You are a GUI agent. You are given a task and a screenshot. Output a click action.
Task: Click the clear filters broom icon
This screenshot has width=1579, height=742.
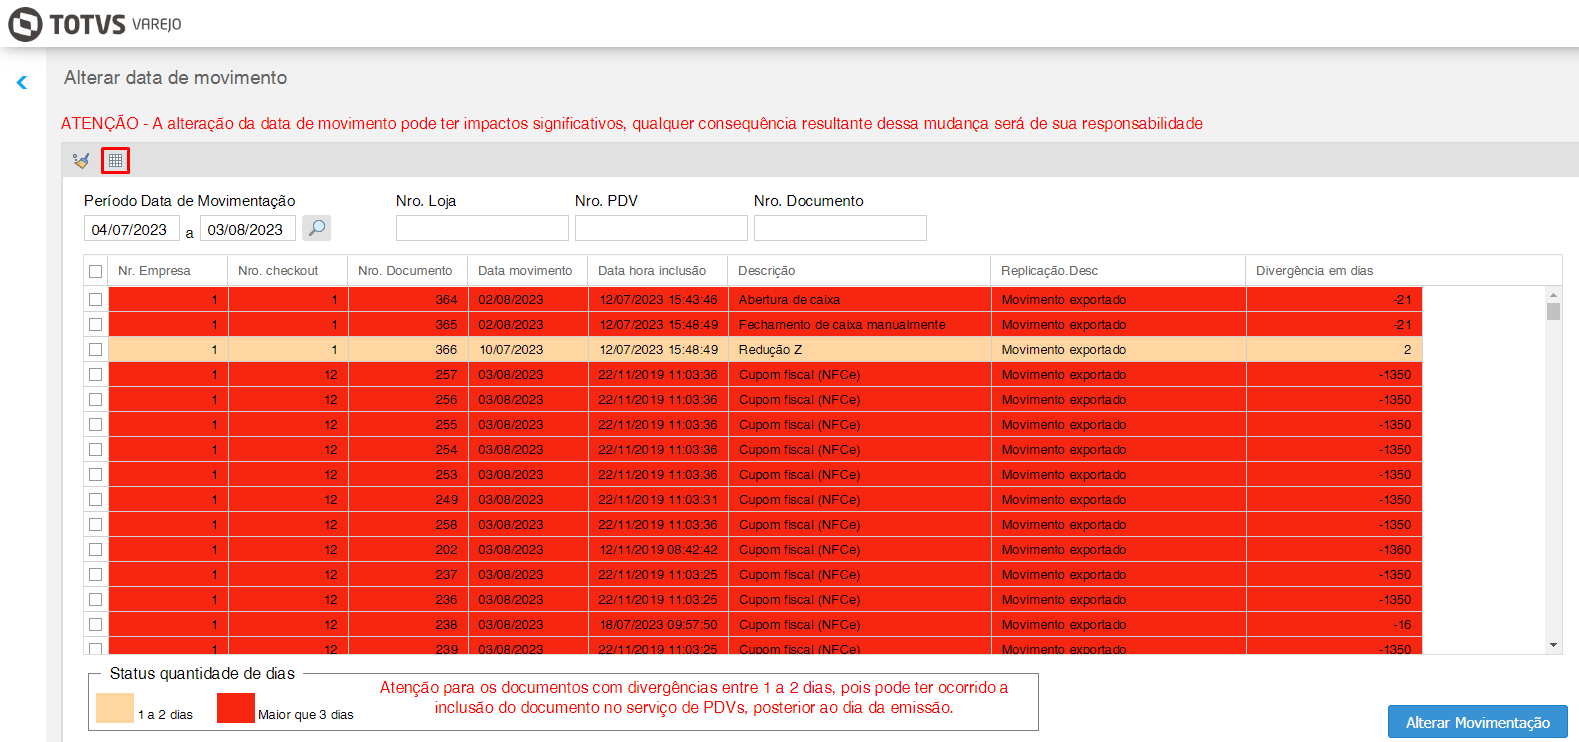point(81,160)
